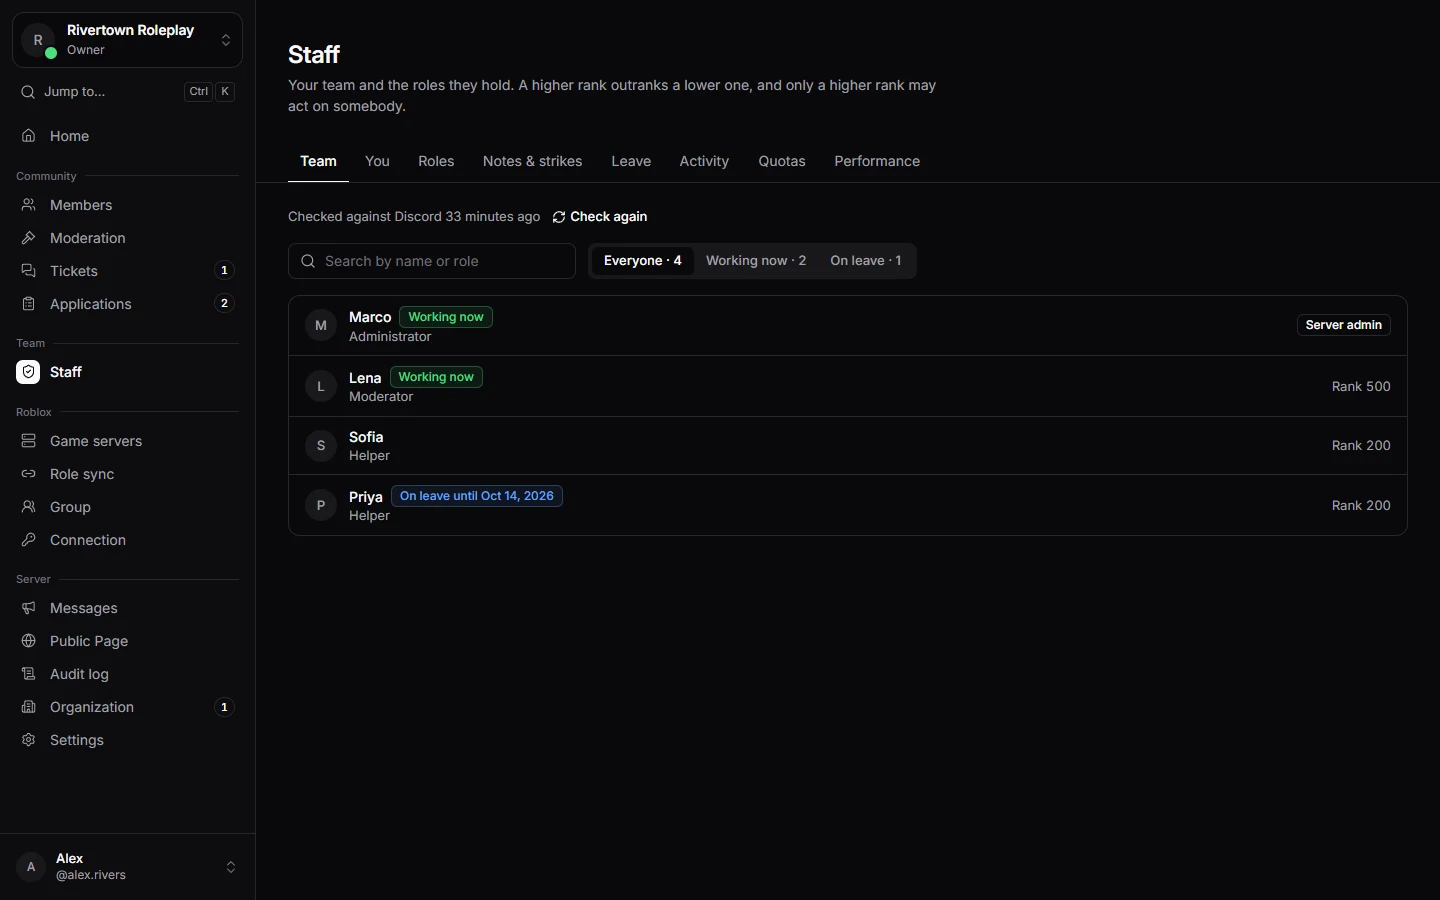Screen dimensions: 1440x900
Task: Open the Settings gear icon
Action: tap(29, 740)
